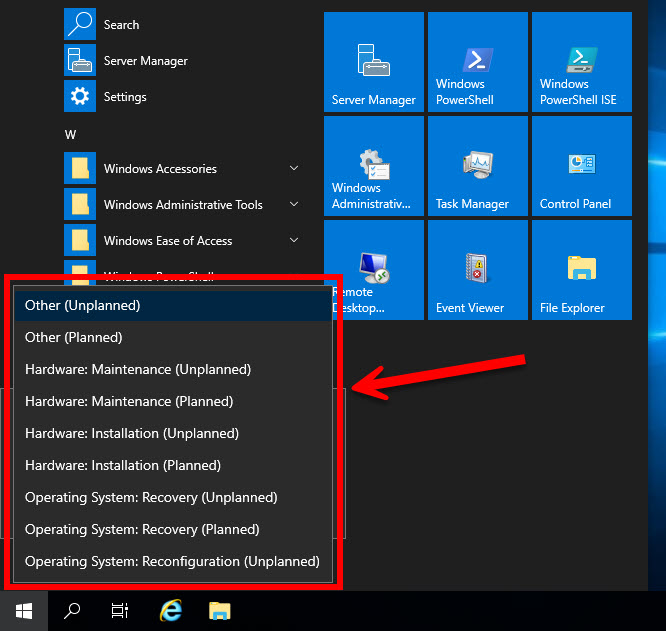Open Search from the app list
666x631 pixels.
point(183,24)
